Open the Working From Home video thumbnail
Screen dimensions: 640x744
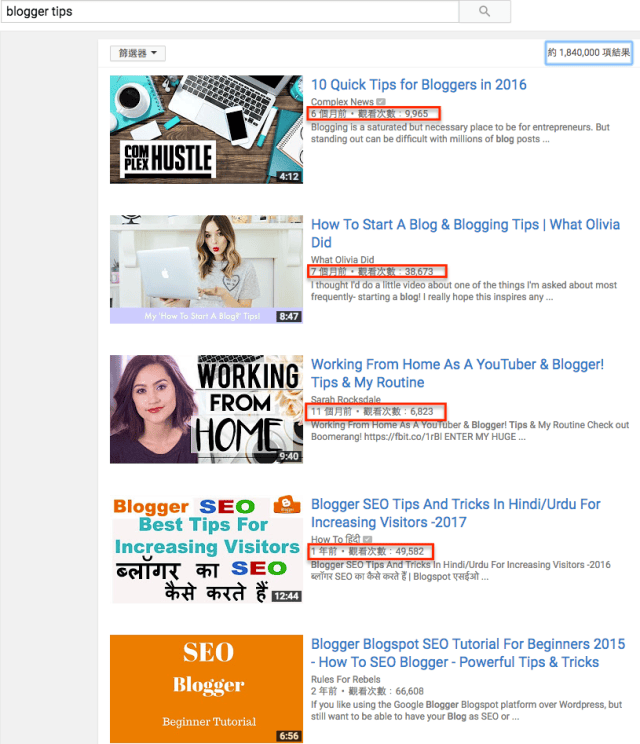click(206, 409)
